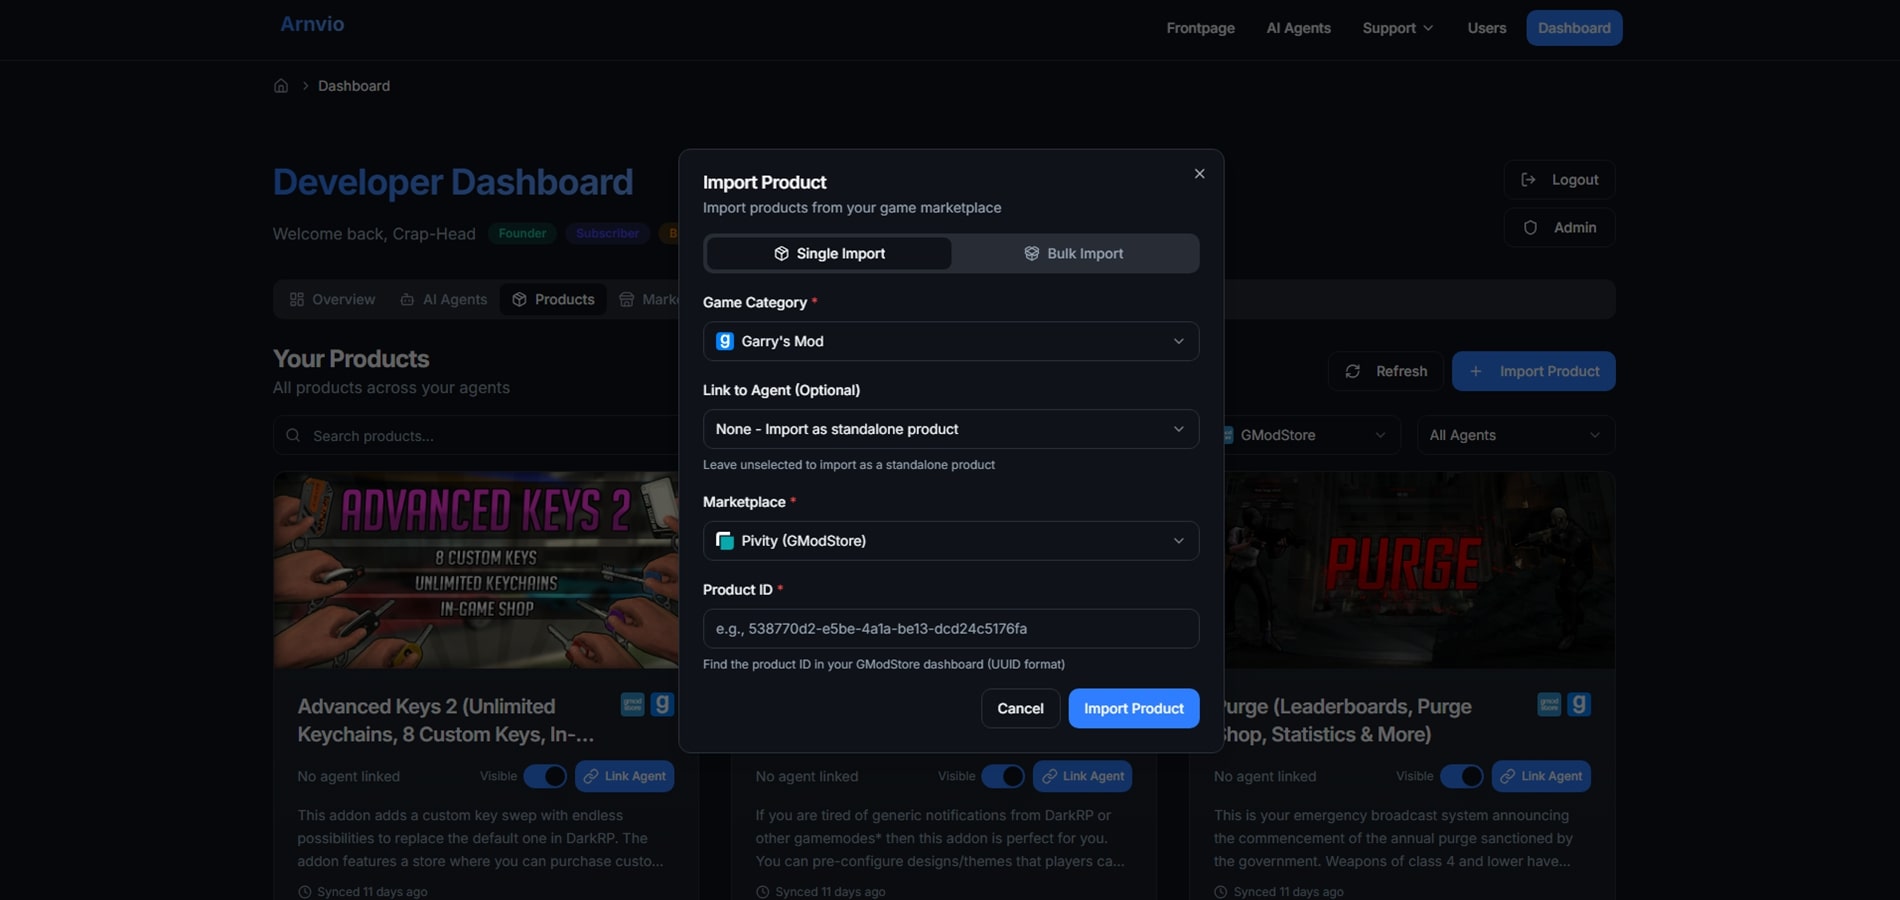Image resolution: width=1900 pixels, height=900 pixels.
Task: Open the Link to Agent dropdown
Action: tap(951, 429)
